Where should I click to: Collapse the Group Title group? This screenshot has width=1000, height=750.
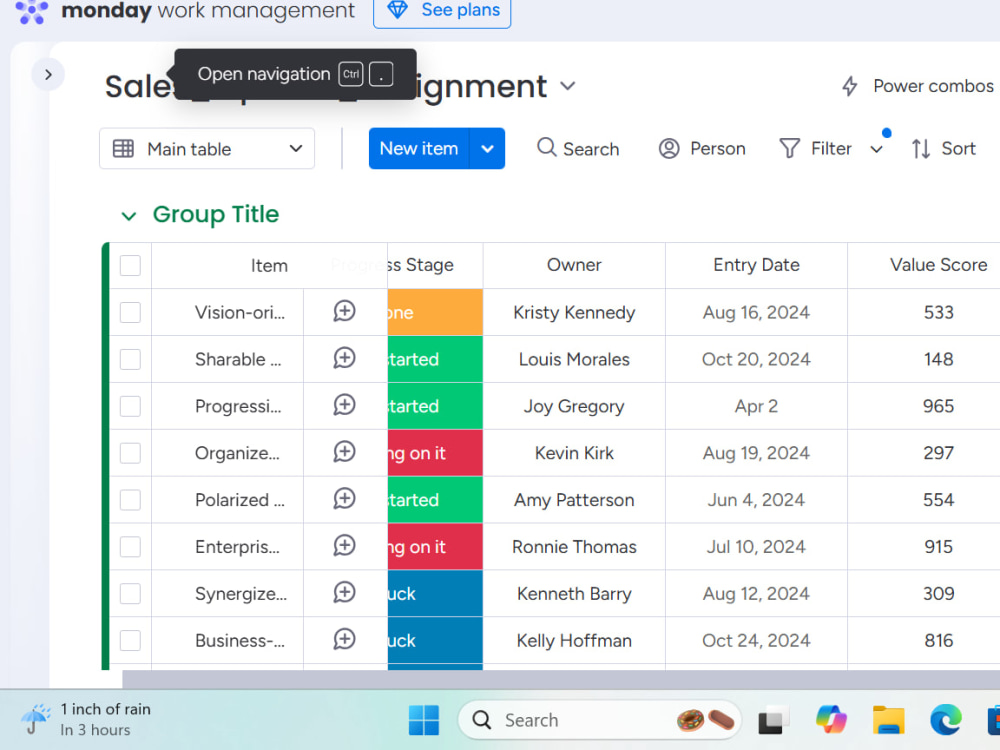click(129, 216)
